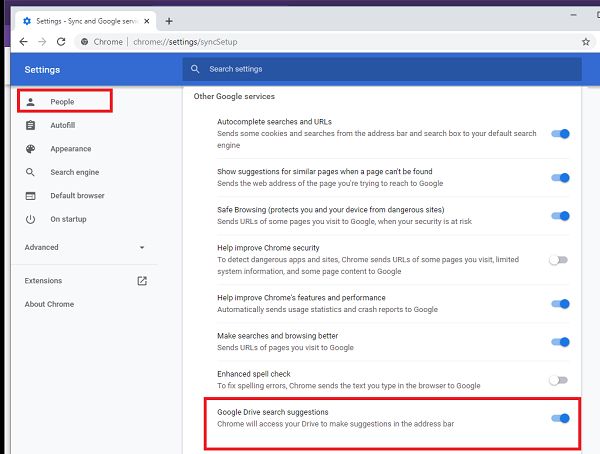This screenshot has height=454, width=600.
Task: Click the Search settings field
Action: (x=380, y=69)
